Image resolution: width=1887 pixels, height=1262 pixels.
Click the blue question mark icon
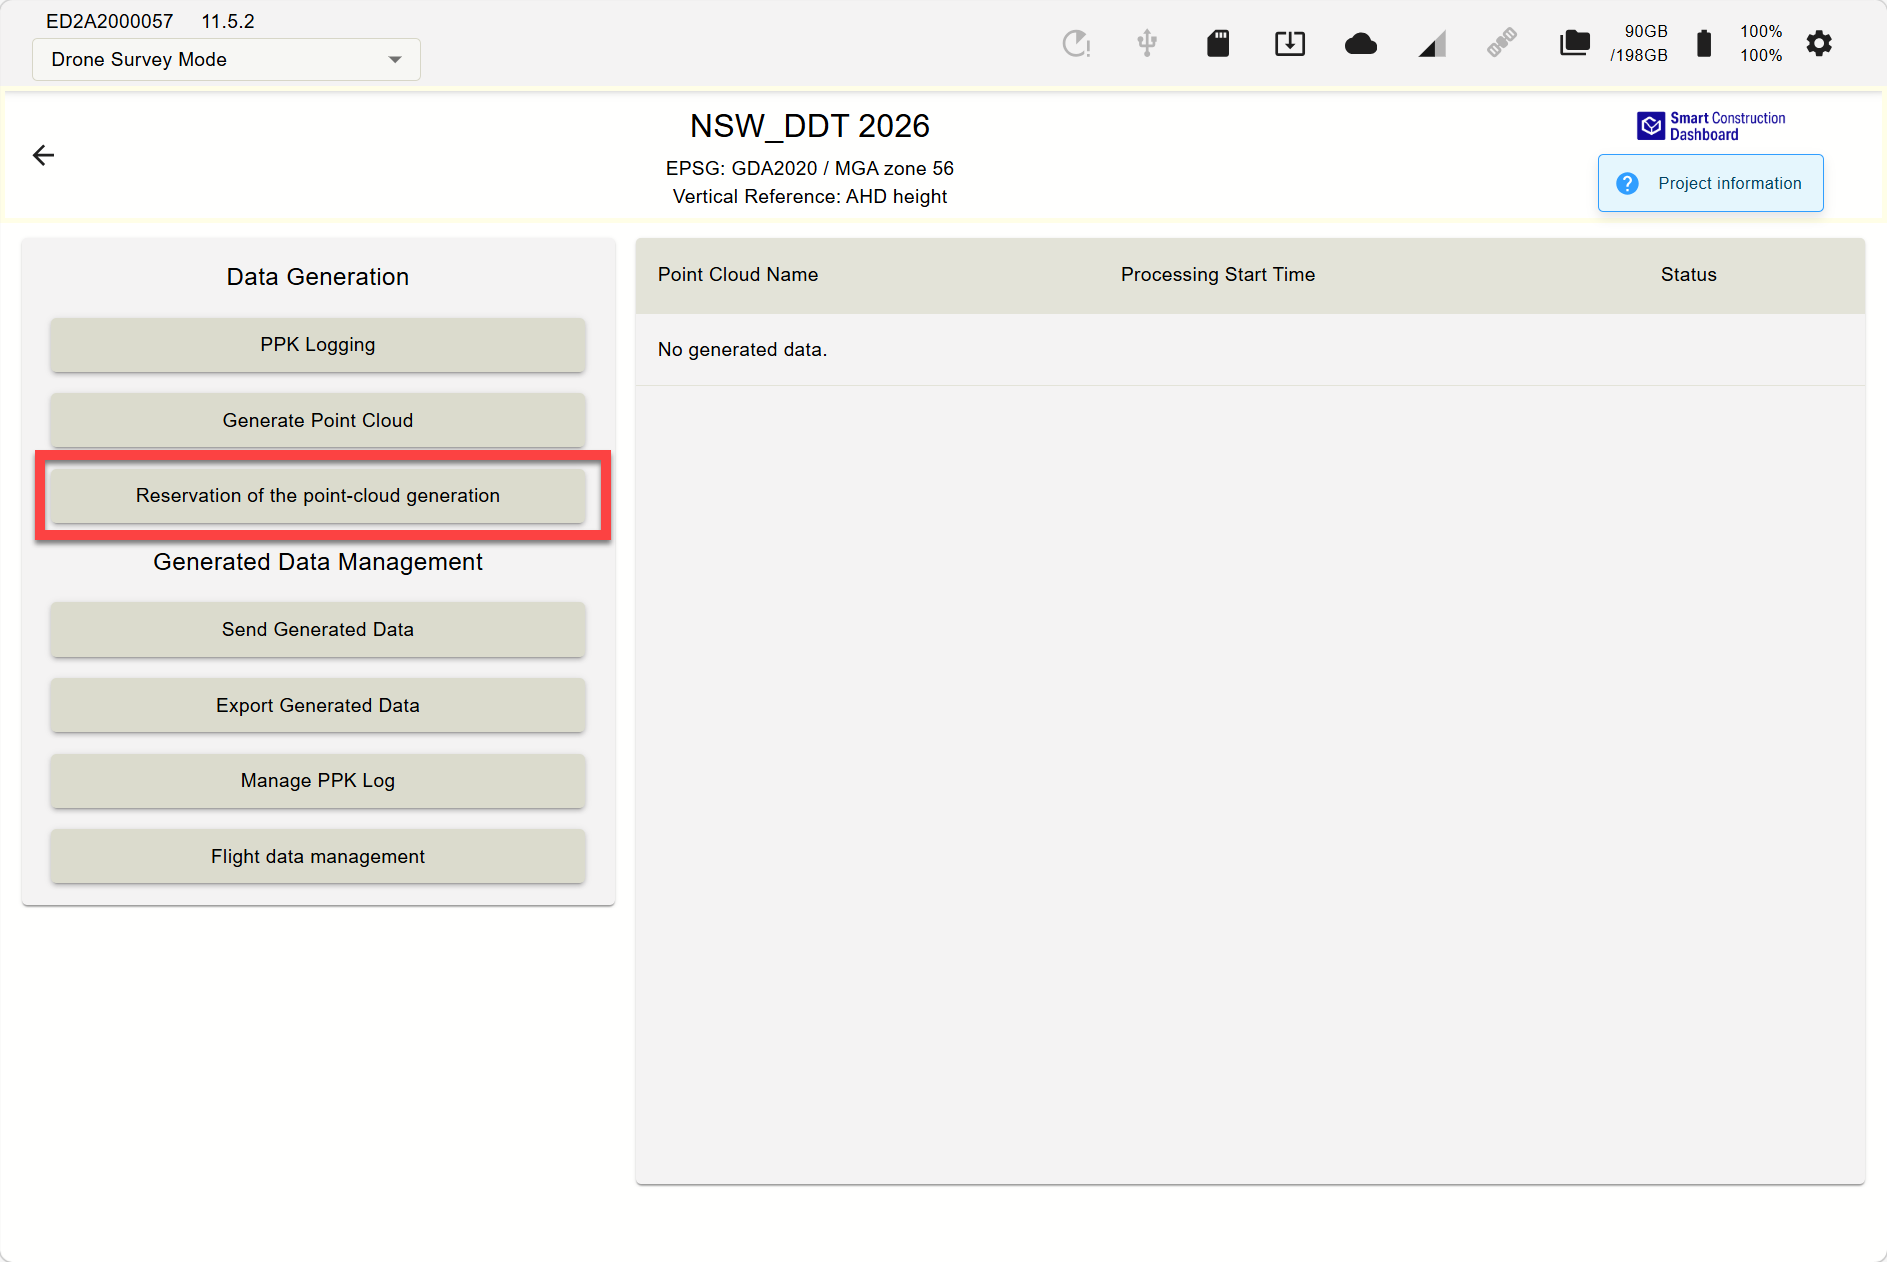click(1627, 183)
